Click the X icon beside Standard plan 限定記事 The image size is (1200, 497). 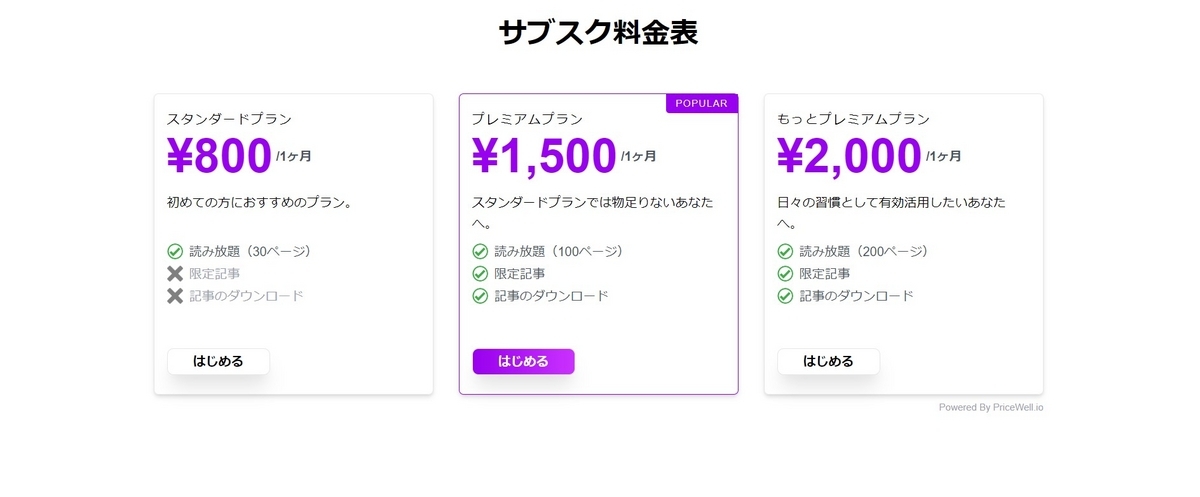(175, 273)
